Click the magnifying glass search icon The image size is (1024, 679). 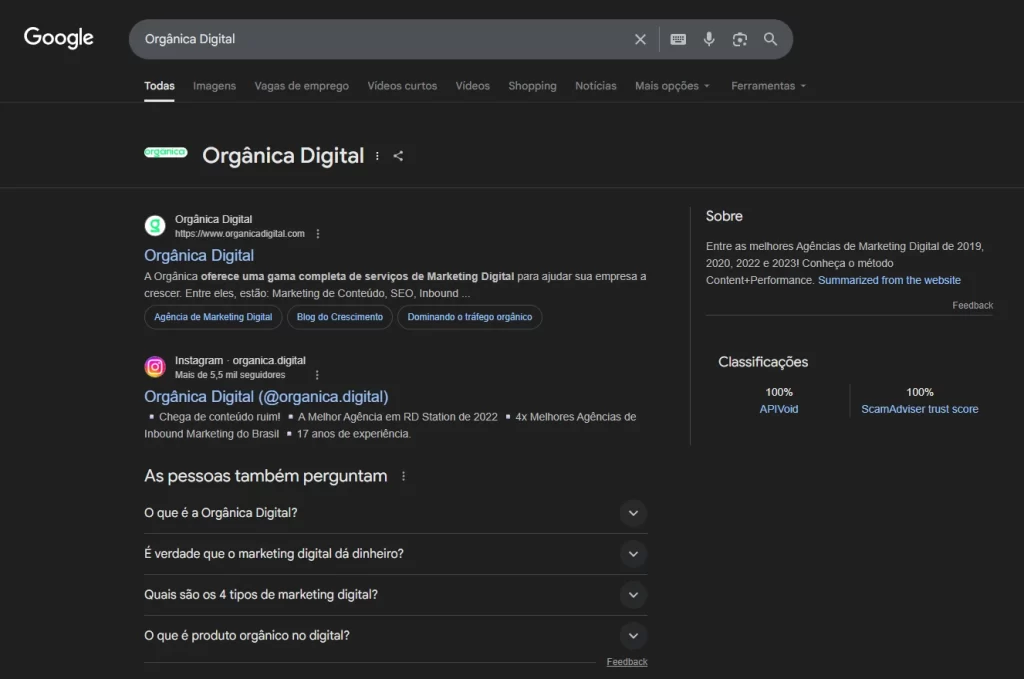(770, 39)
